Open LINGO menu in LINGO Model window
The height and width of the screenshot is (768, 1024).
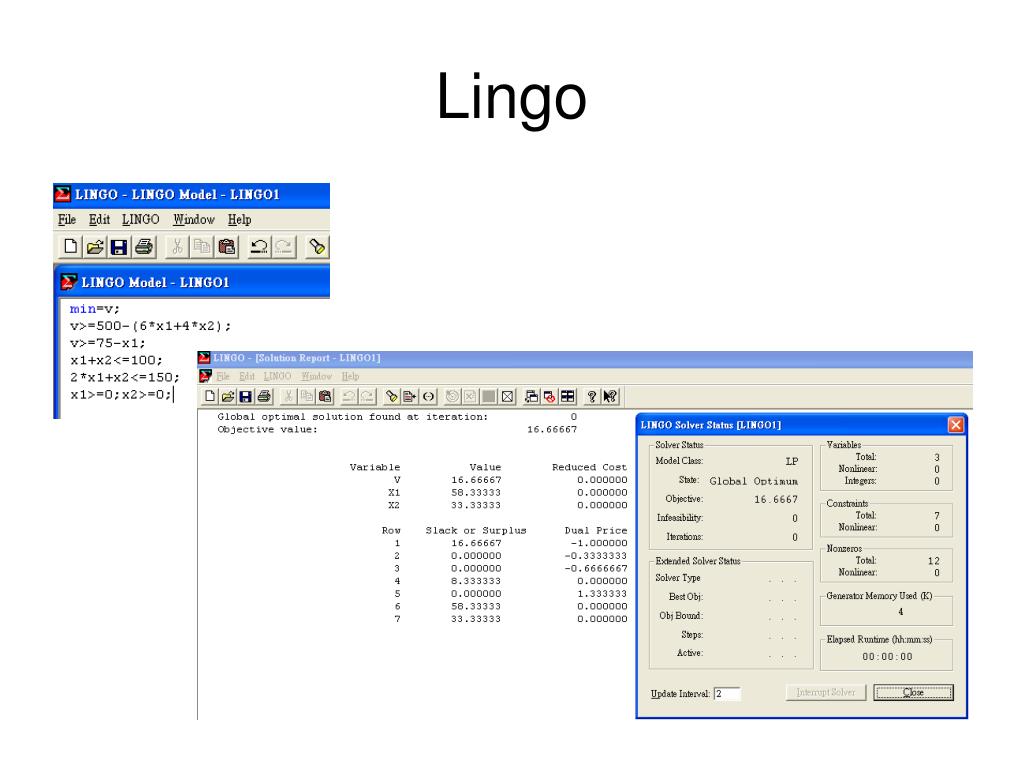point(140,219)
